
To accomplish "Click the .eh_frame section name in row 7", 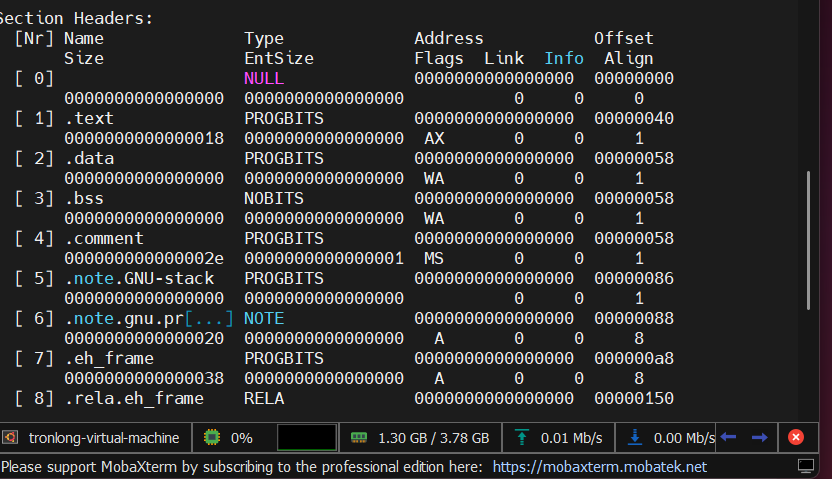I will pyautogui.click(x=109, y=359).
